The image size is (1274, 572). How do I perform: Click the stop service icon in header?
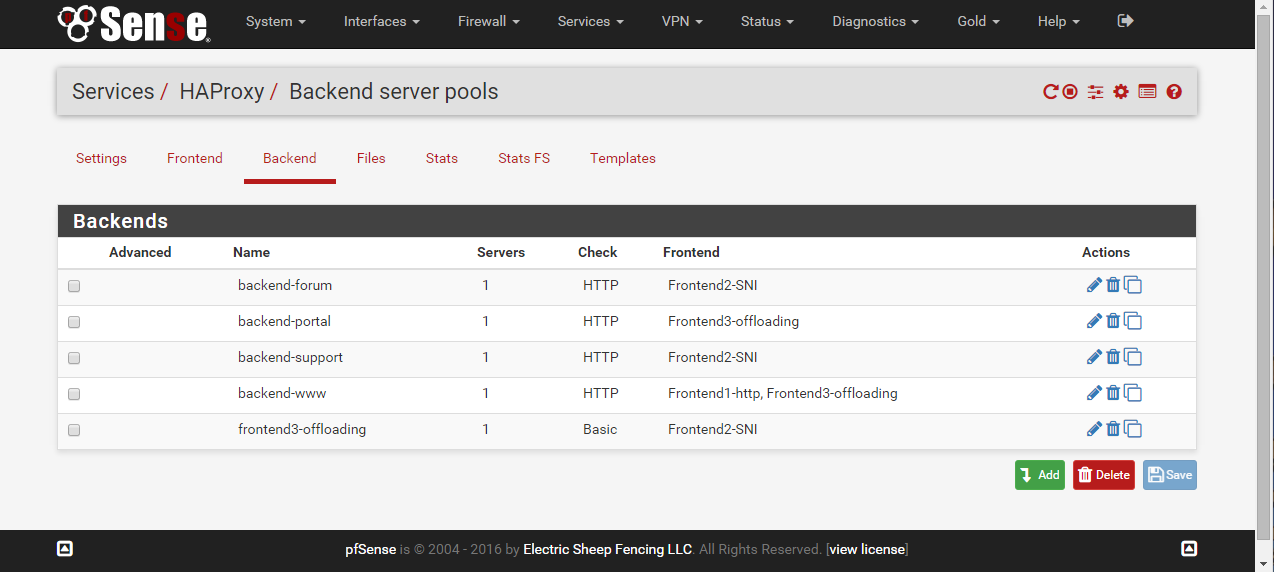[1070, 92]
